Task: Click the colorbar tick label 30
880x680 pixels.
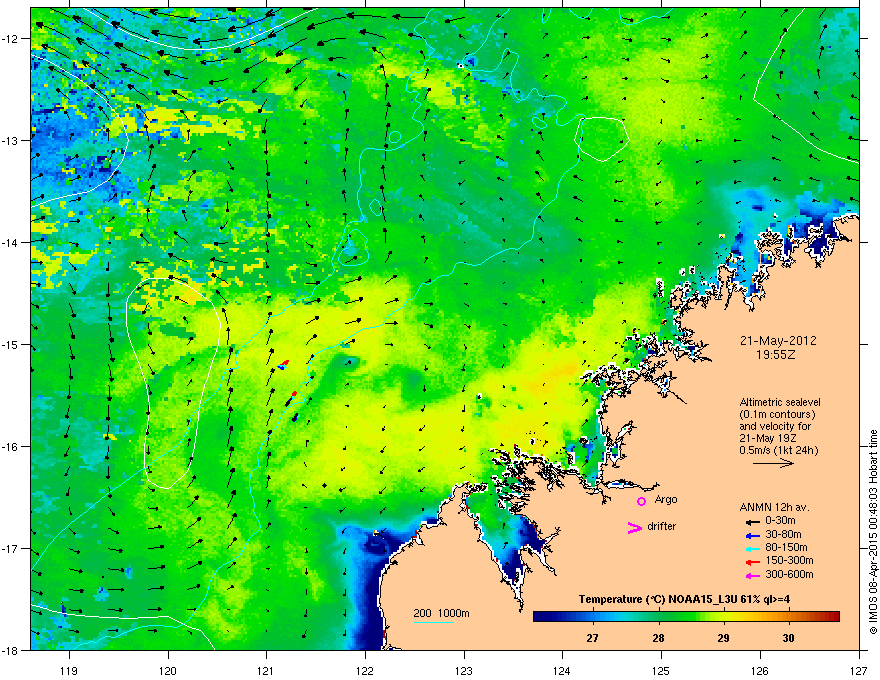Action: 789,638
